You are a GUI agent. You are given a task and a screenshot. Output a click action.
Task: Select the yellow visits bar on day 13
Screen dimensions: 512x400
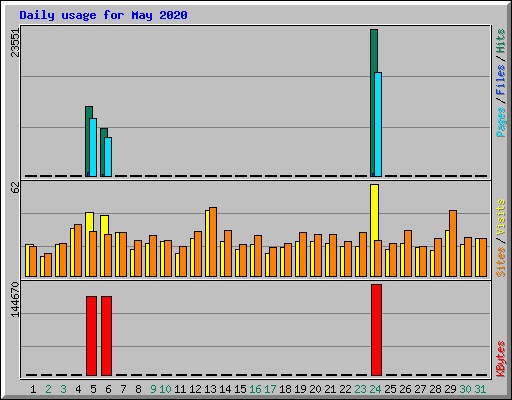coord(207,243)
